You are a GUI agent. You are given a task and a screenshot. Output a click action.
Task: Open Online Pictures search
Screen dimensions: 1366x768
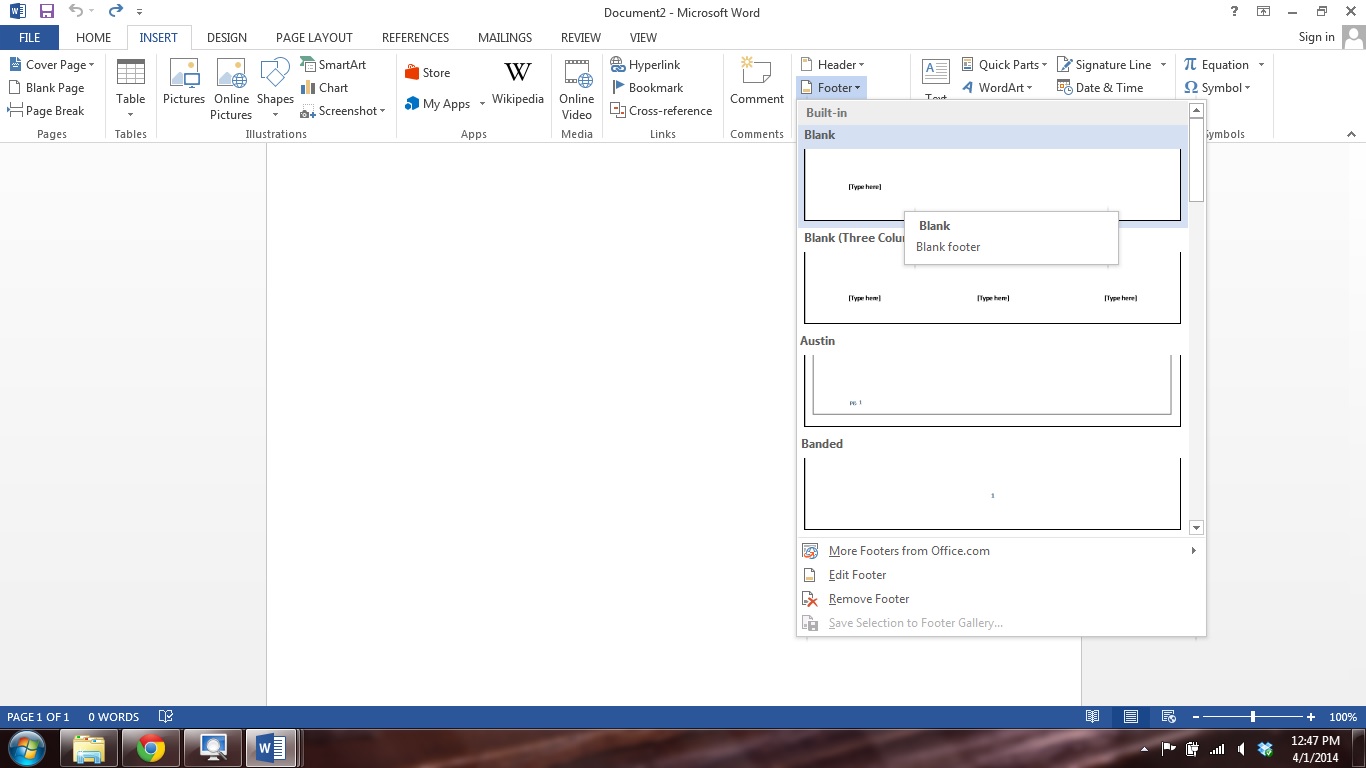tap(231, 88)
